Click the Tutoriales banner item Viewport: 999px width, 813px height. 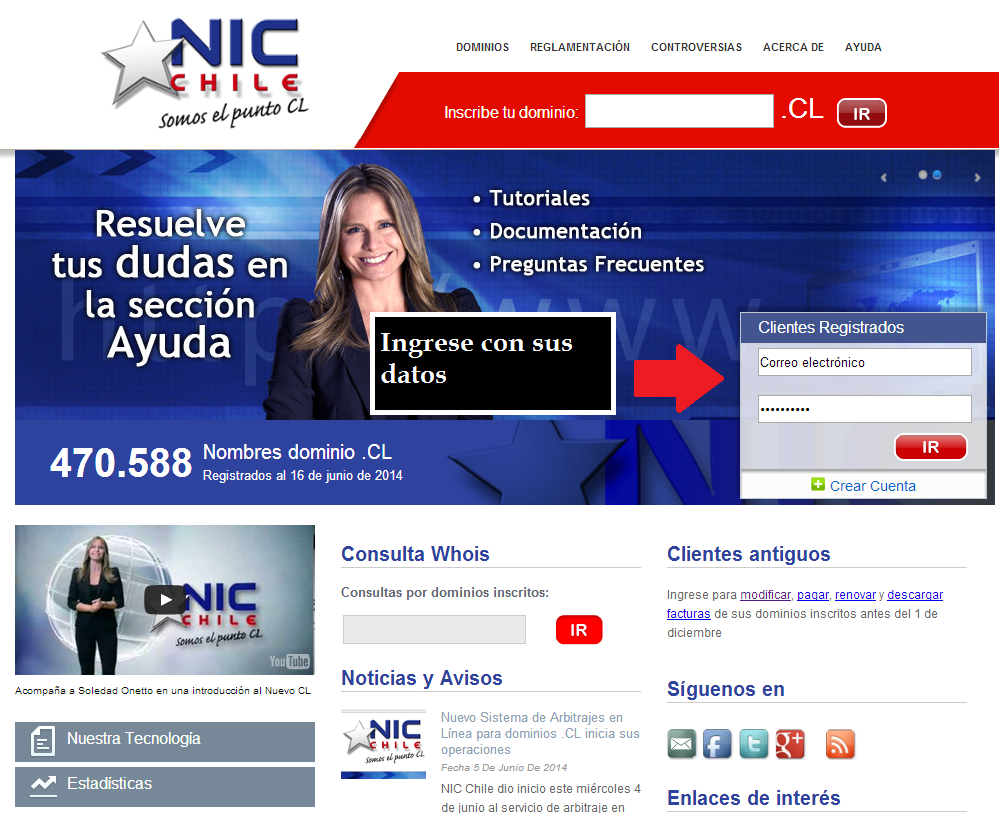point(539,198)
